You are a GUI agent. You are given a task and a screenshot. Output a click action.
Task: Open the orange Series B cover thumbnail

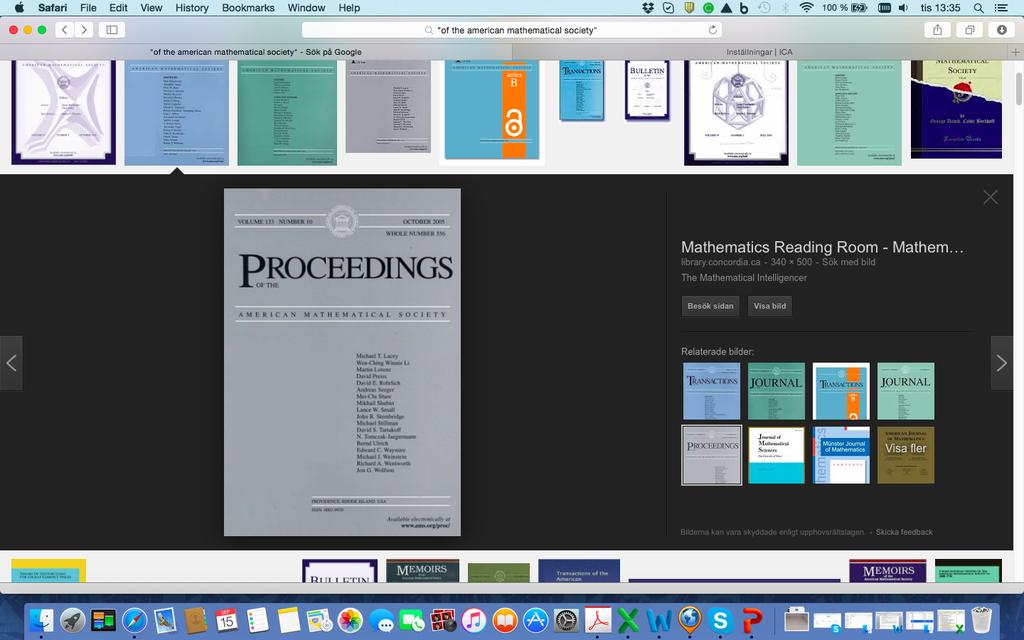[492, 110]
